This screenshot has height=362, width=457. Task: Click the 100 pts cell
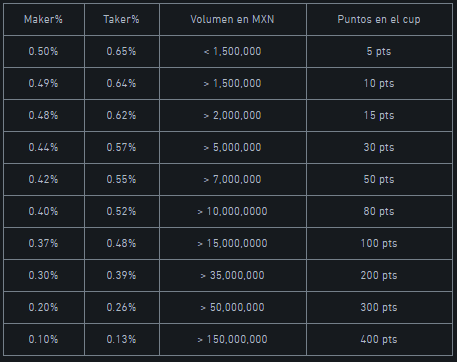[379, 243]
